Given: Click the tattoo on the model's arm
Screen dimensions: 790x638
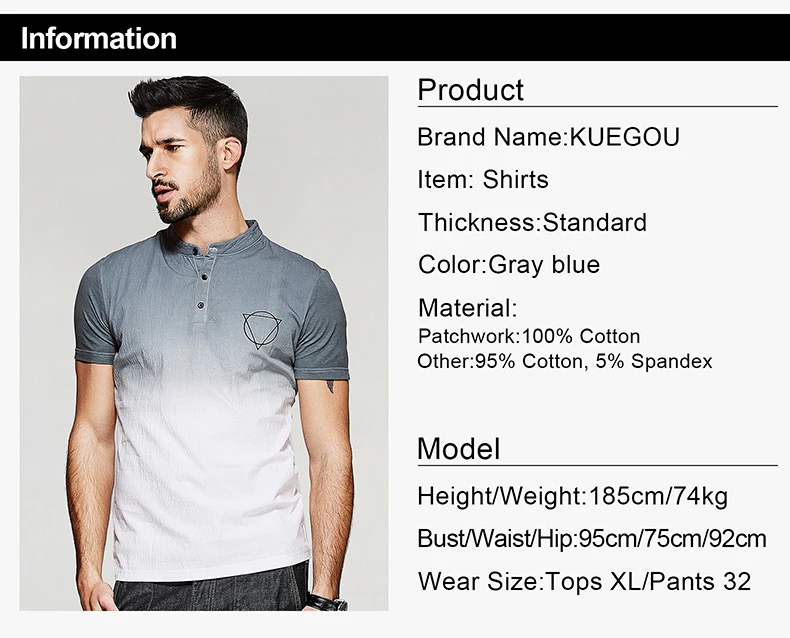Looking at the screenshot, I should point(331,387).
